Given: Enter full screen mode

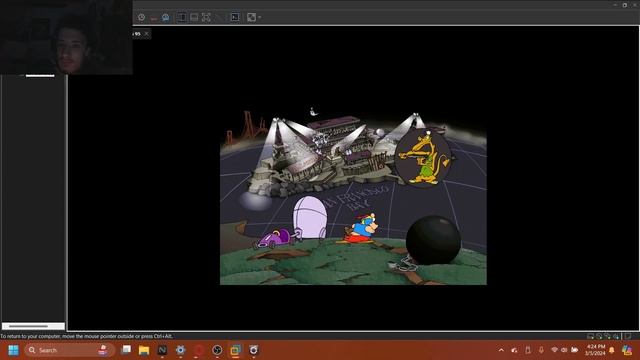Looking at the screenshot, I should [206, 18].
